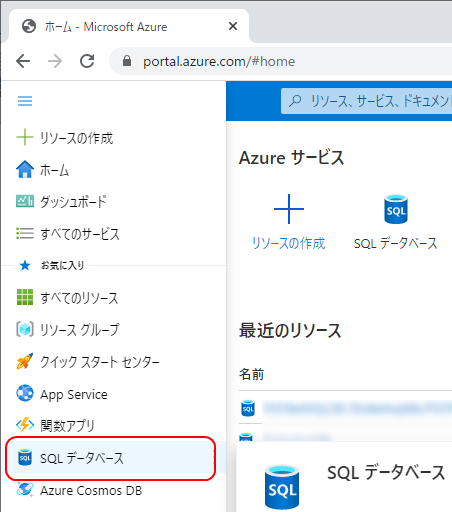452x512 pixels.
Task: Click the padlock site info icon
Action: tap(127, 61)
